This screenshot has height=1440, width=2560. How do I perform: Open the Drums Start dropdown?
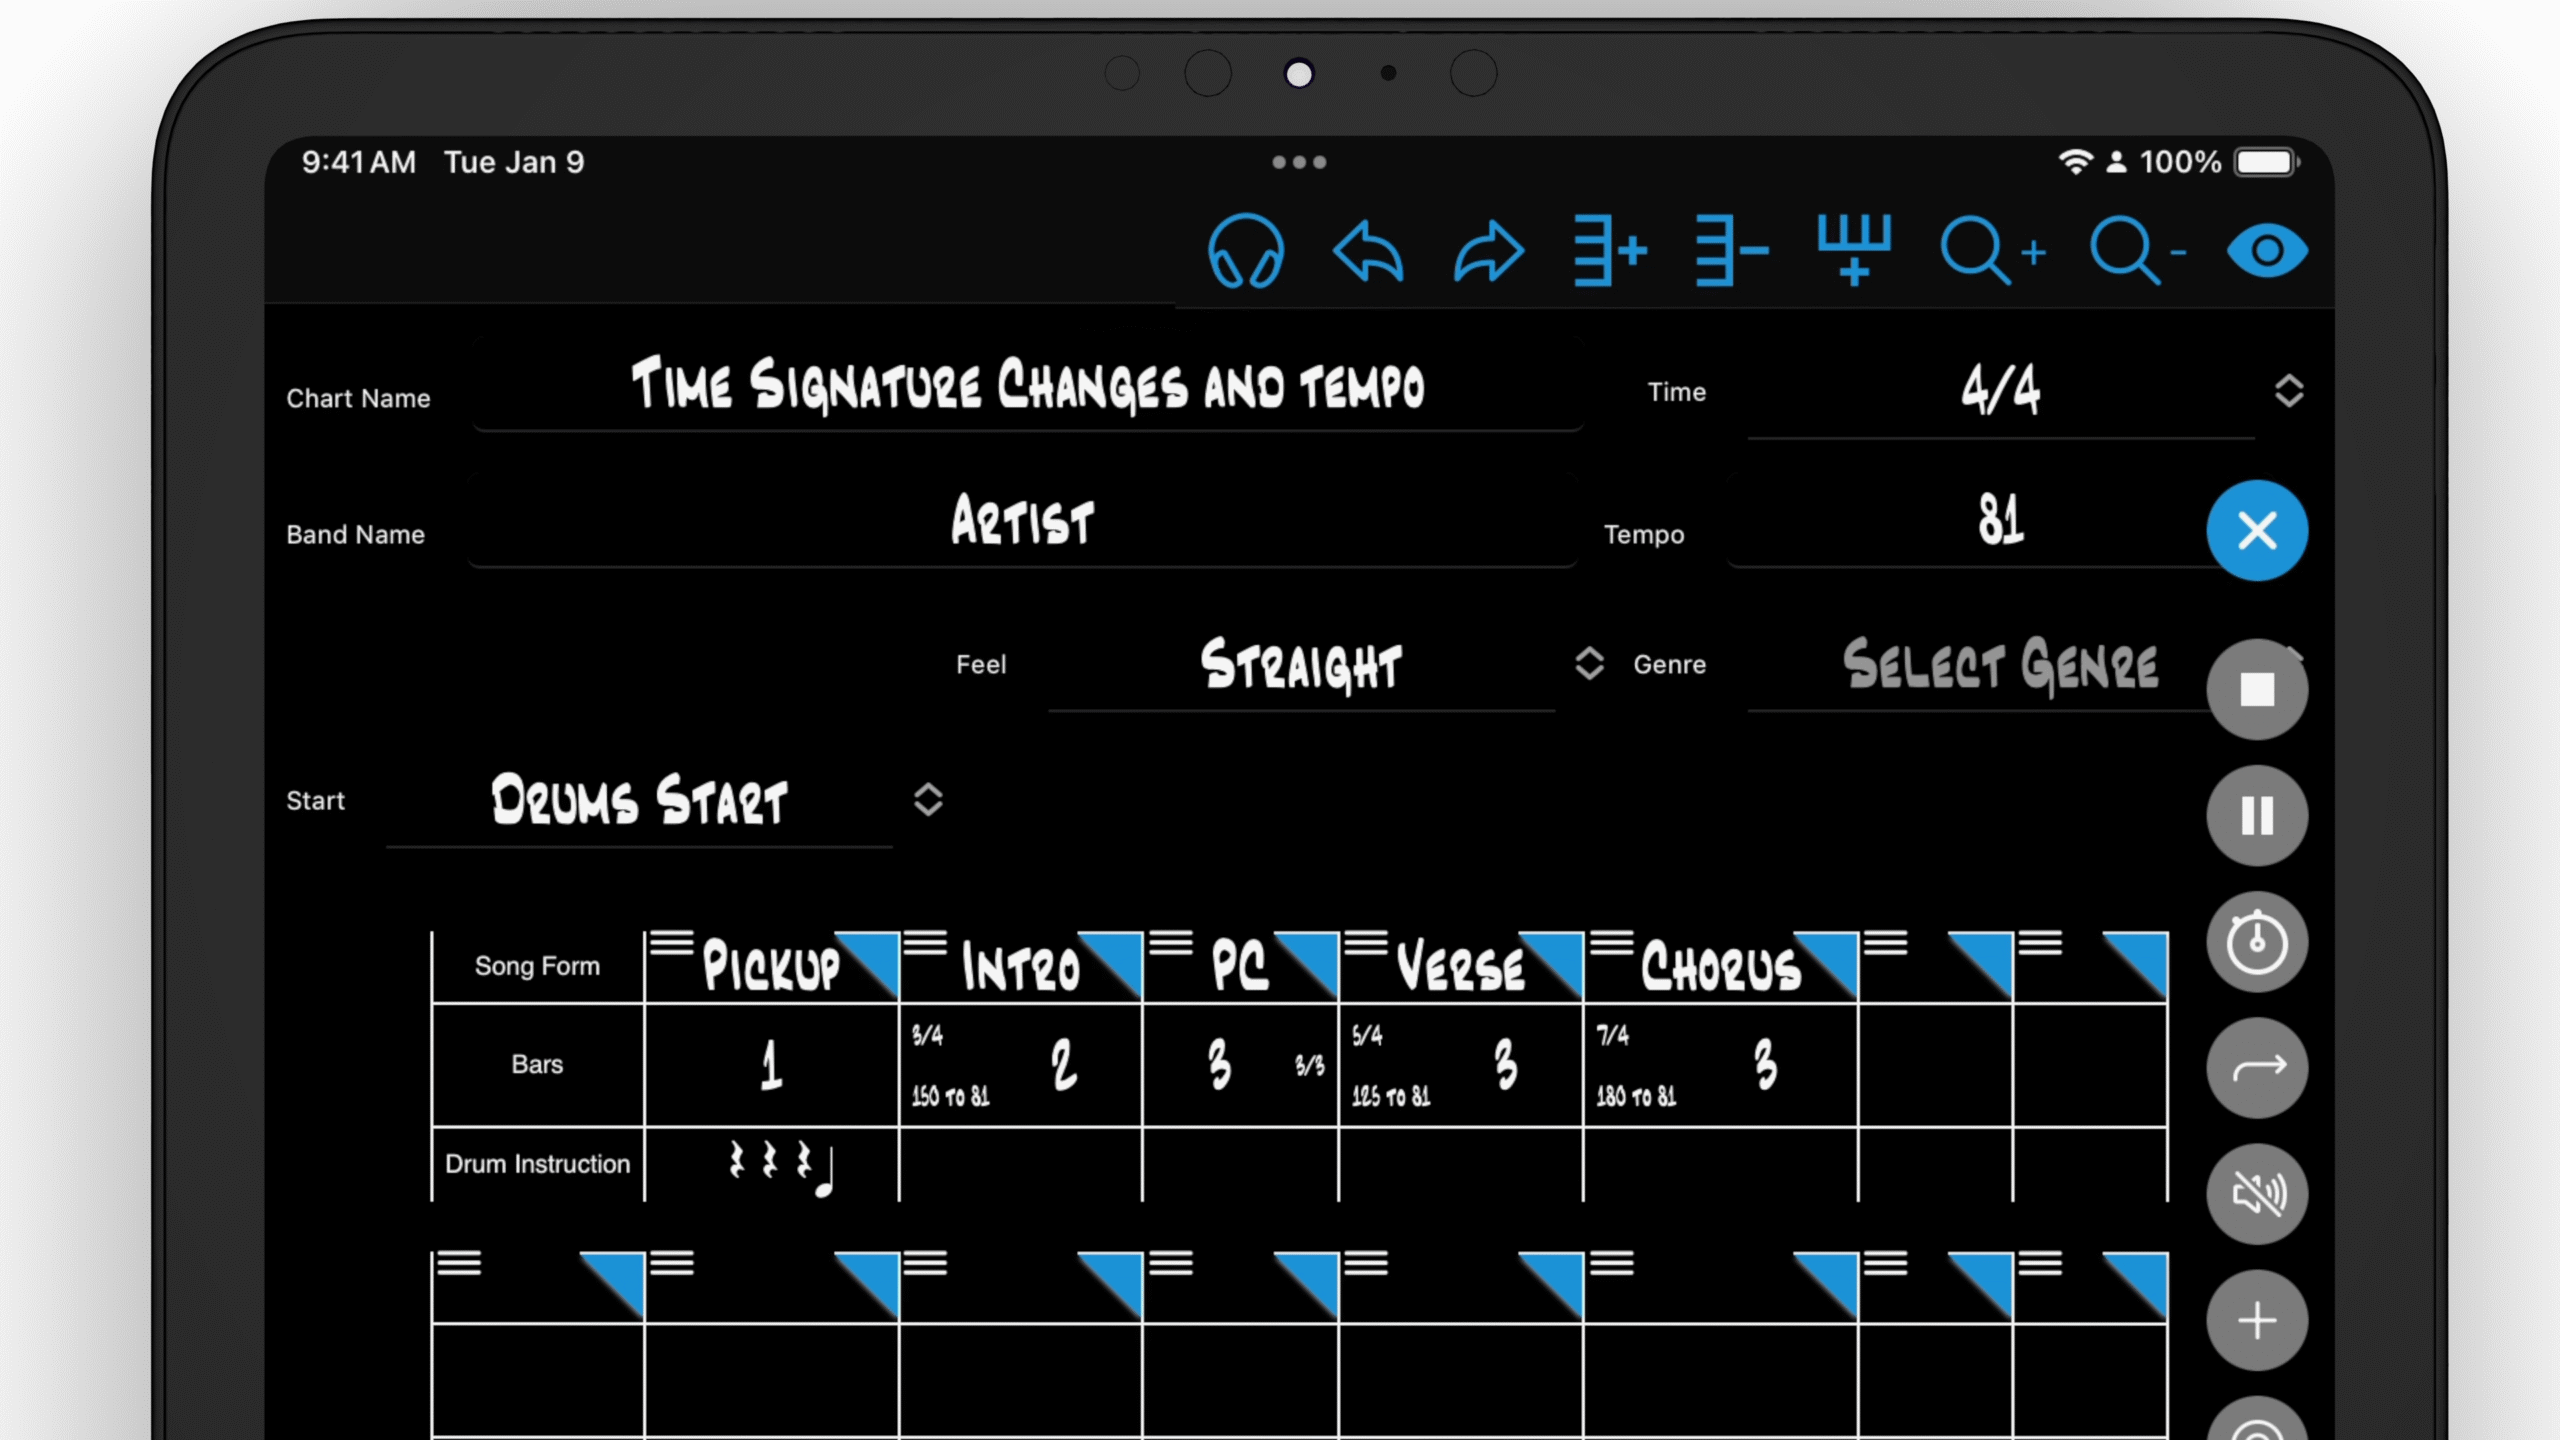928,799
